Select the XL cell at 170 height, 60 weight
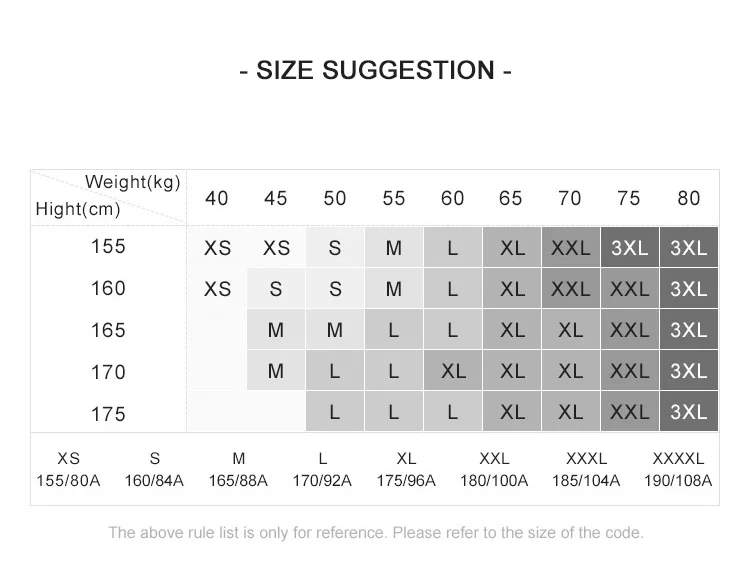The height and width of the screenshot is (576, 750). click(453, 371)
